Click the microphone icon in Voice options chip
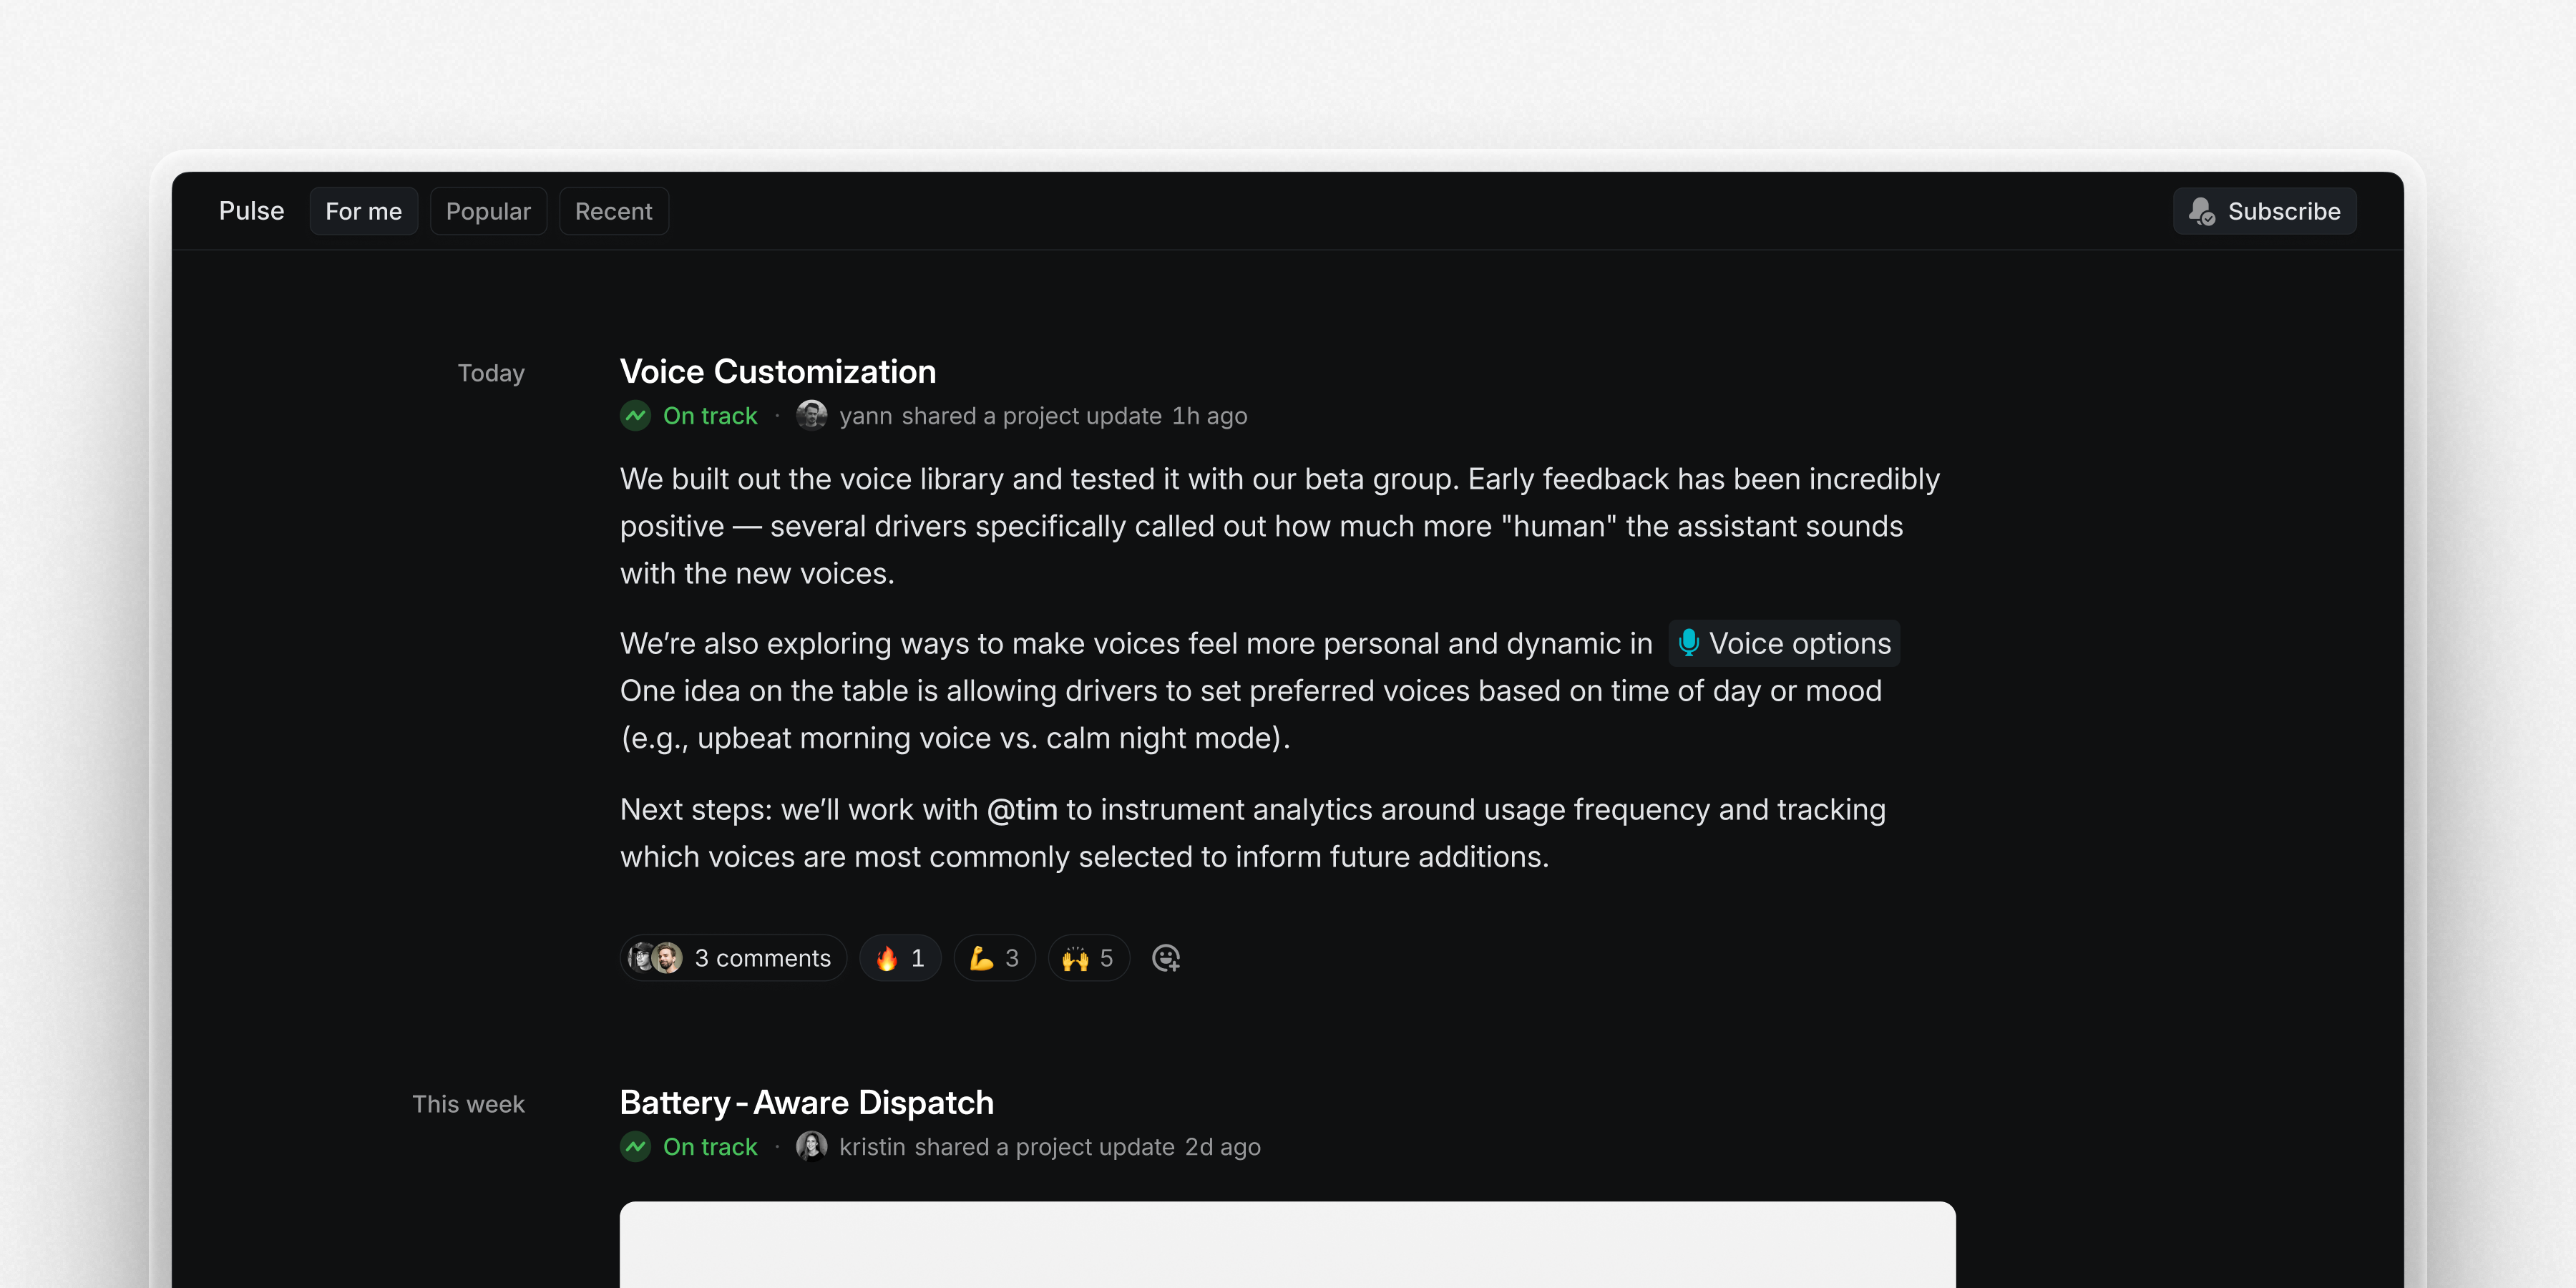 tap(1690, 643)
